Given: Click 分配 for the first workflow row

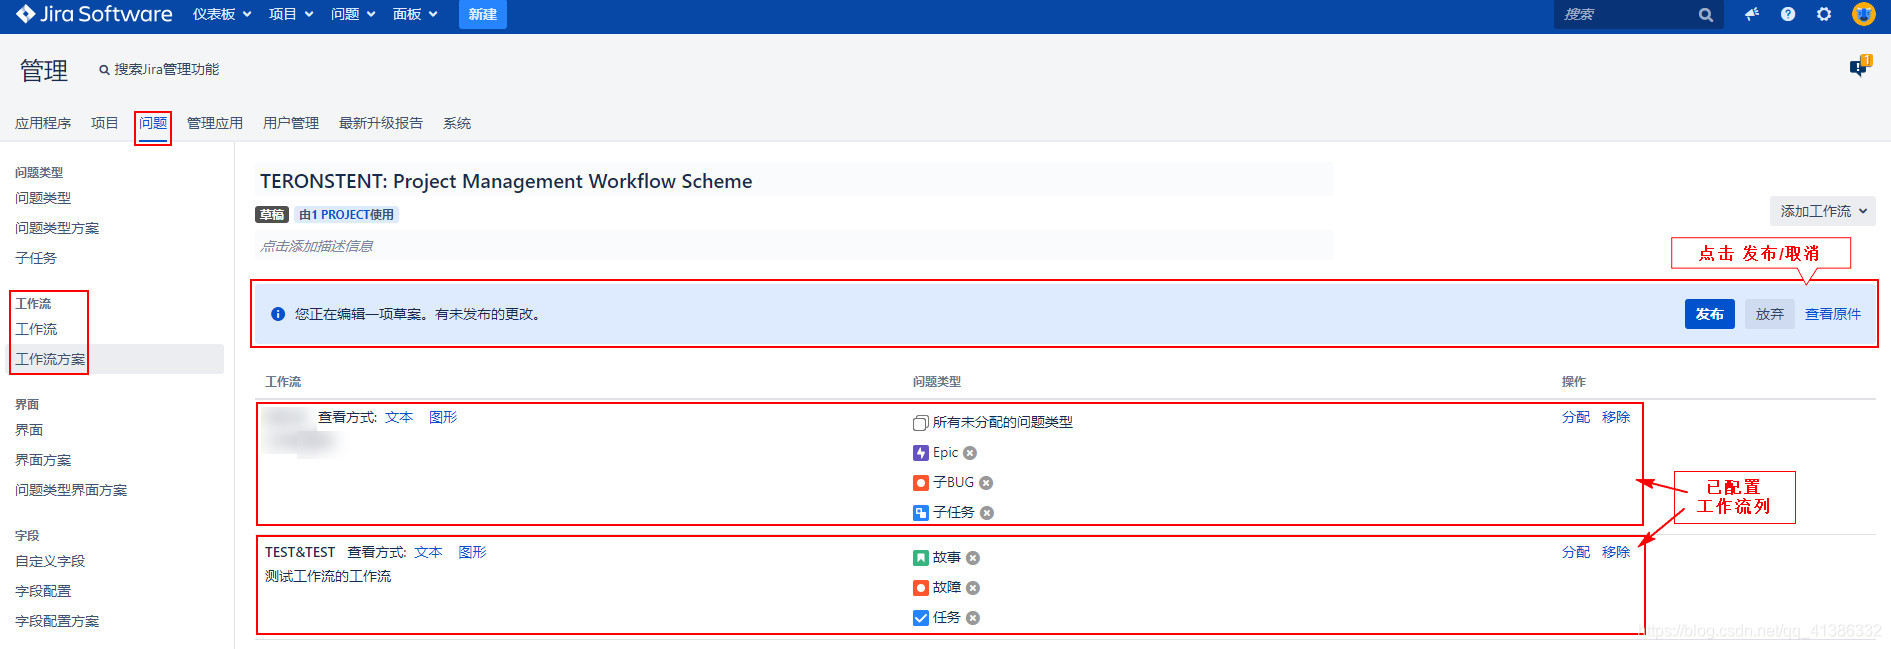Looking at the screenshot, I should pyautogui.click(x=1576, y=417).
